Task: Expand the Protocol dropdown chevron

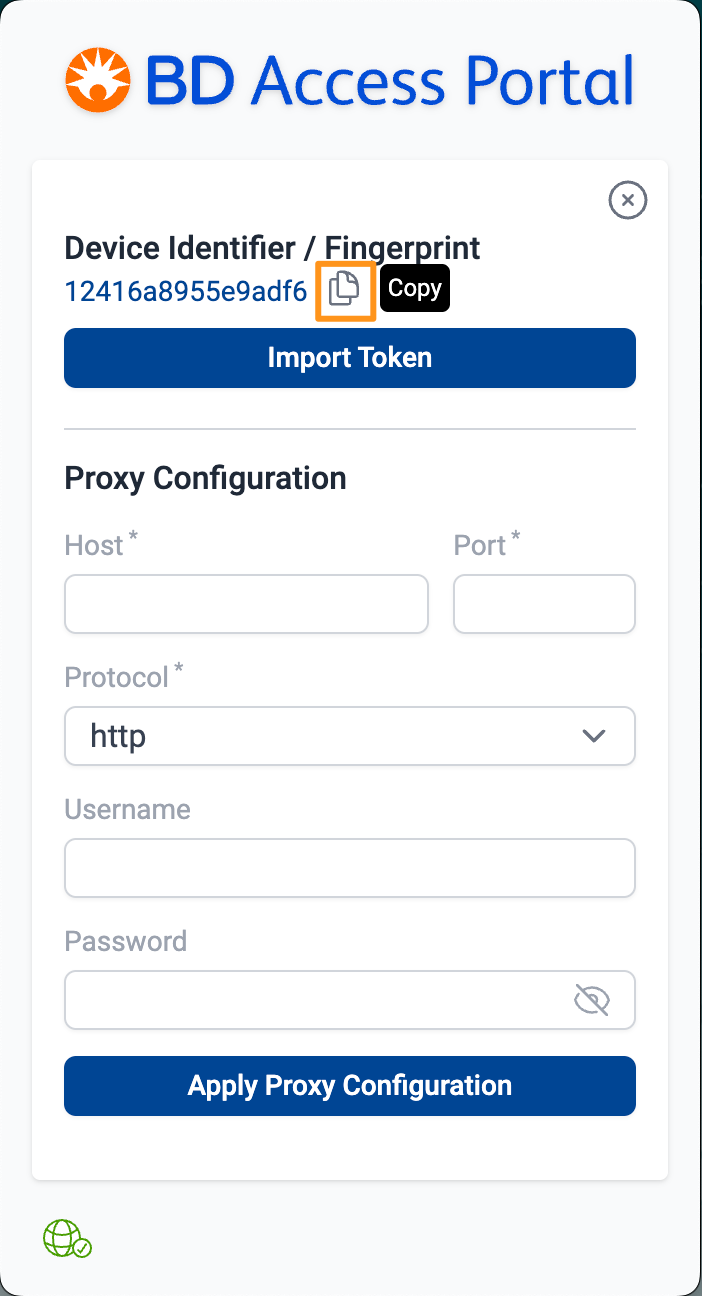Action: click(594, 736)
